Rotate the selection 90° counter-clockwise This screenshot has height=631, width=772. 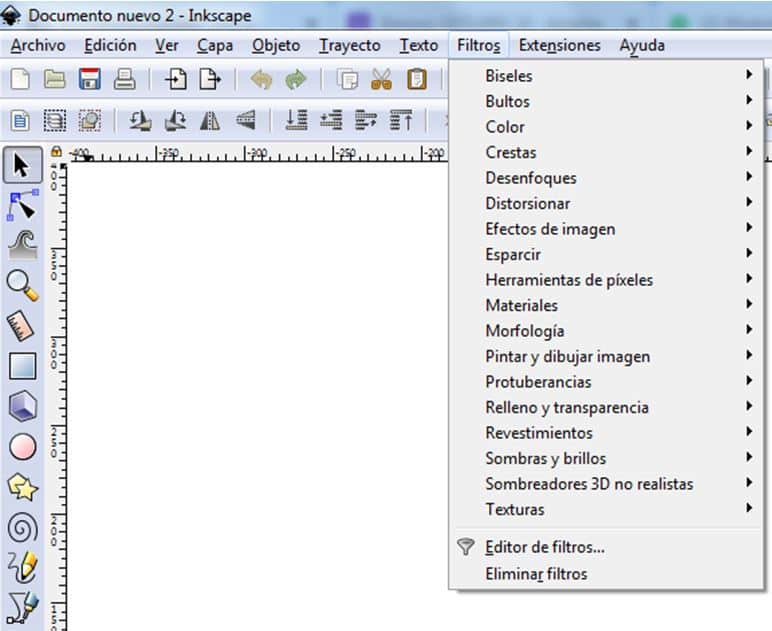tap(140, 121)
